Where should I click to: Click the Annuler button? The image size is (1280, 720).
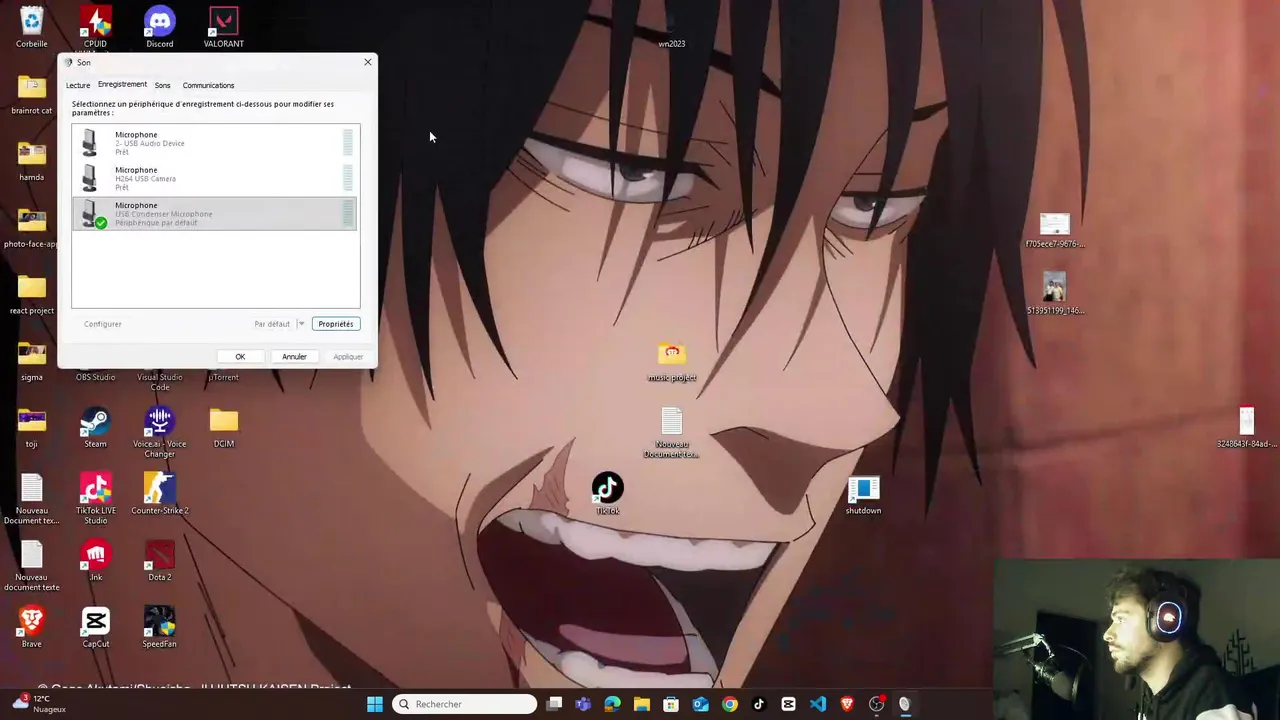point(294,357)
